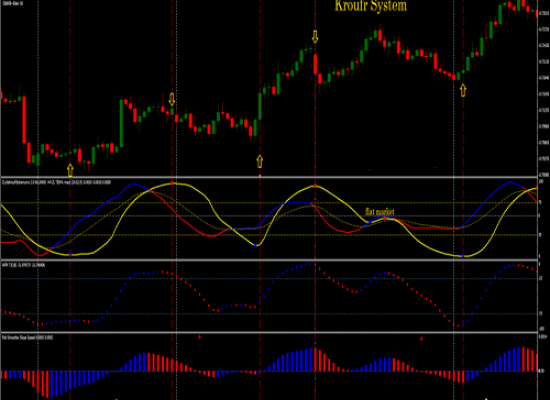Viewport: 550px width, 400px height.
Task: Select the divider above the histogram panel
Action: point(269,332)
